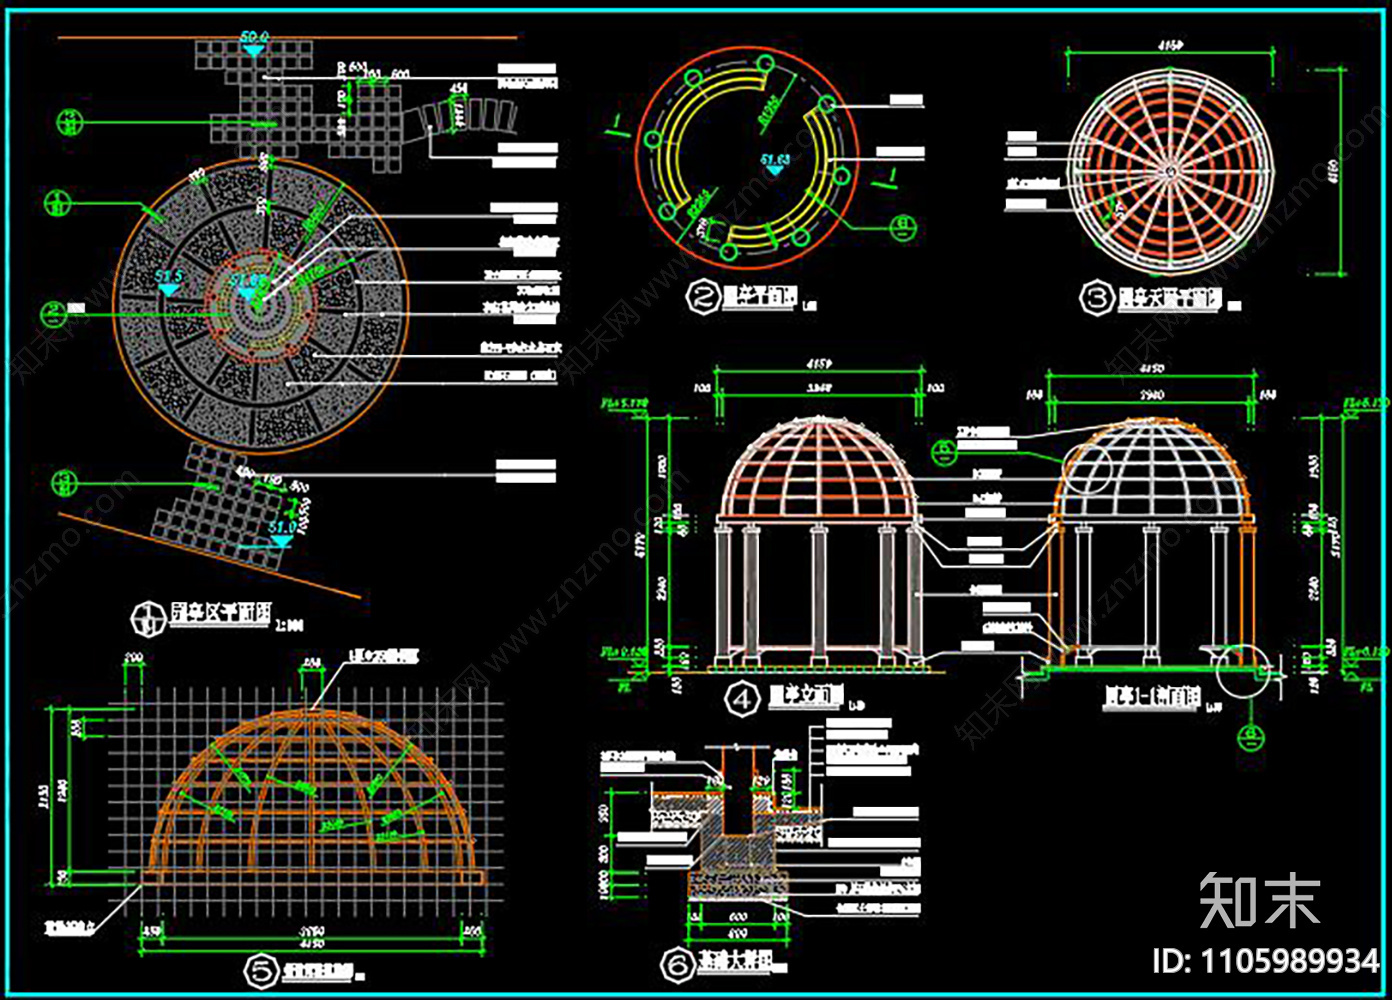1392x1000 pixels.
Task: Click the green section reference circle below section view
Action: 1251,738
